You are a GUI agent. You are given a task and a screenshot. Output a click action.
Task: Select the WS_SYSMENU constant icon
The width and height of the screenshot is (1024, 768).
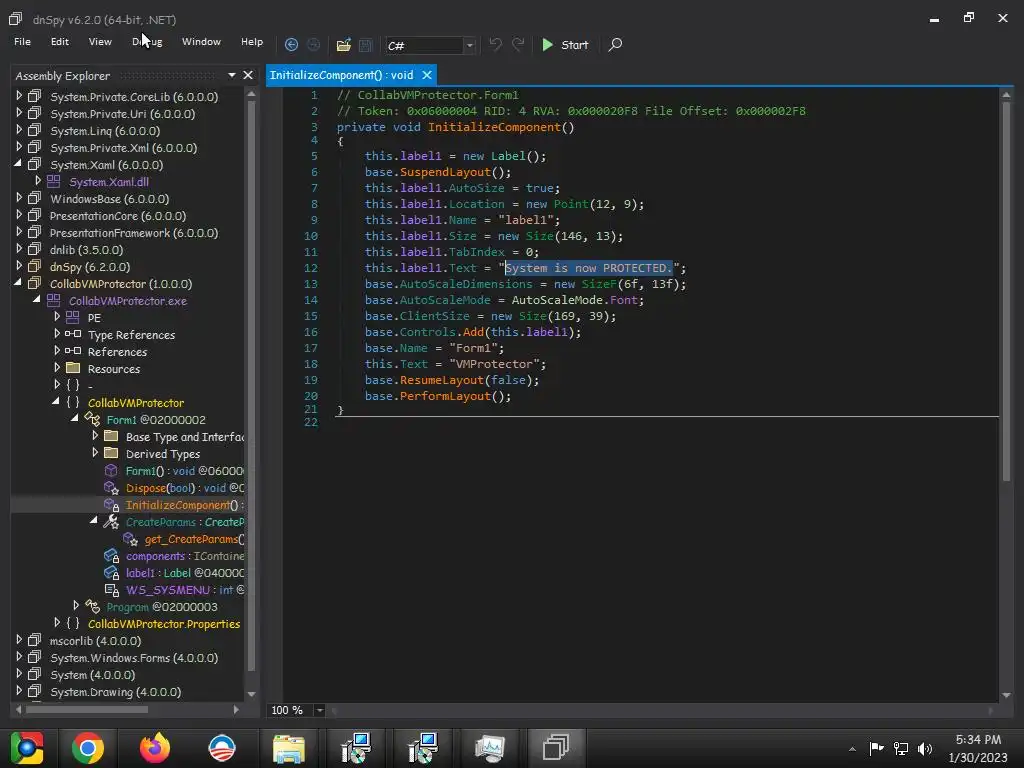pos(111,590)
